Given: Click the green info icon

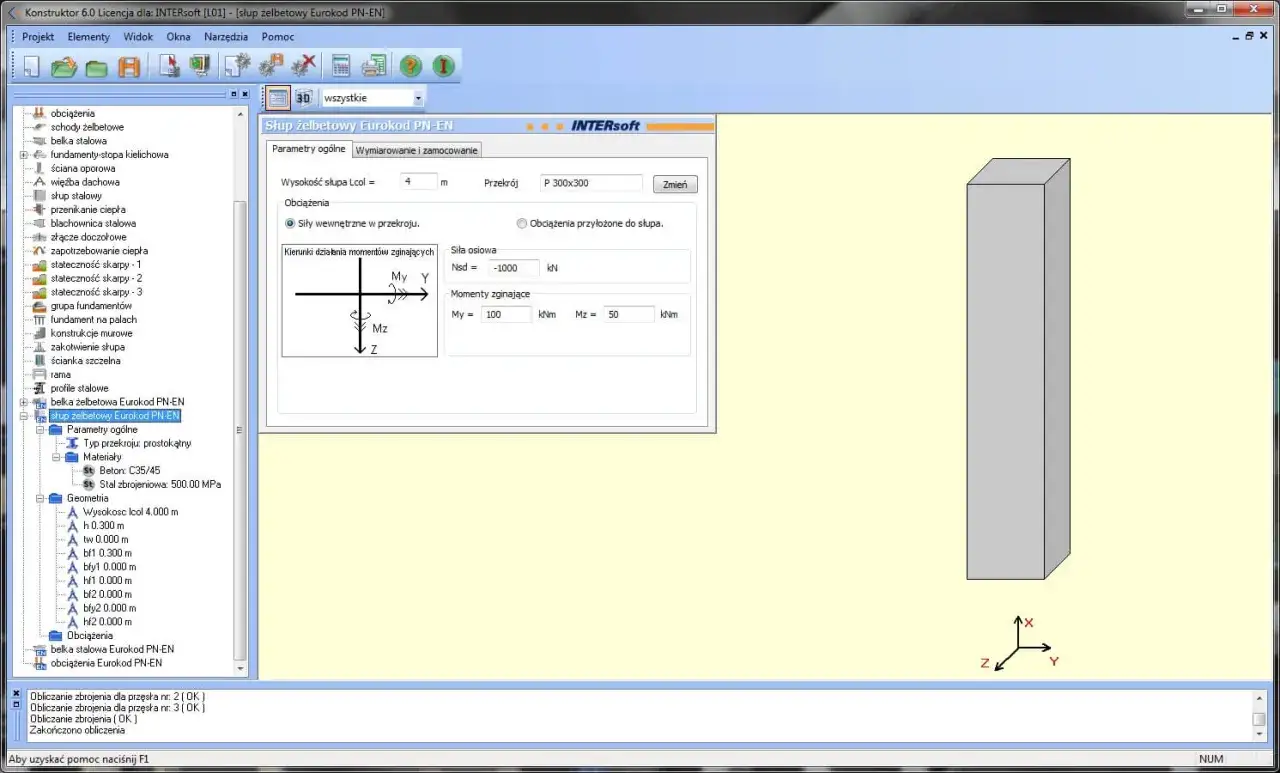Looking at the screenshot, I should click(x=443, y=66).
